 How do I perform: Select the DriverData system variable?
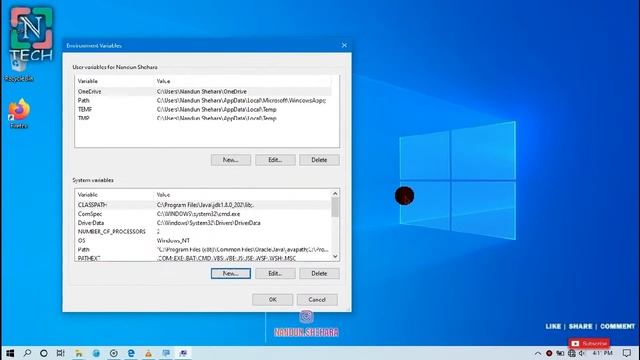[x=204, y=223]
